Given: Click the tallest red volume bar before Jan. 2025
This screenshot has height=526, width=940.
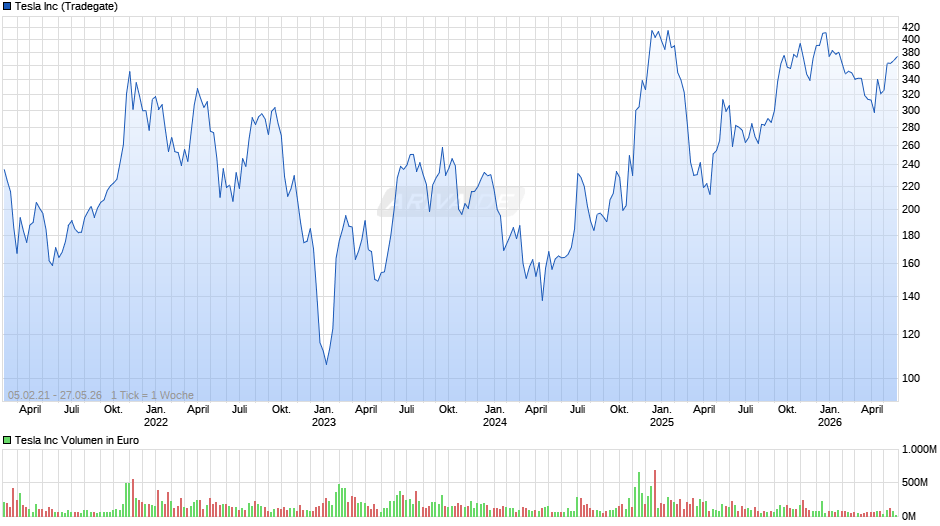Looking at the screenshot, I should click(x=655, y=493).
